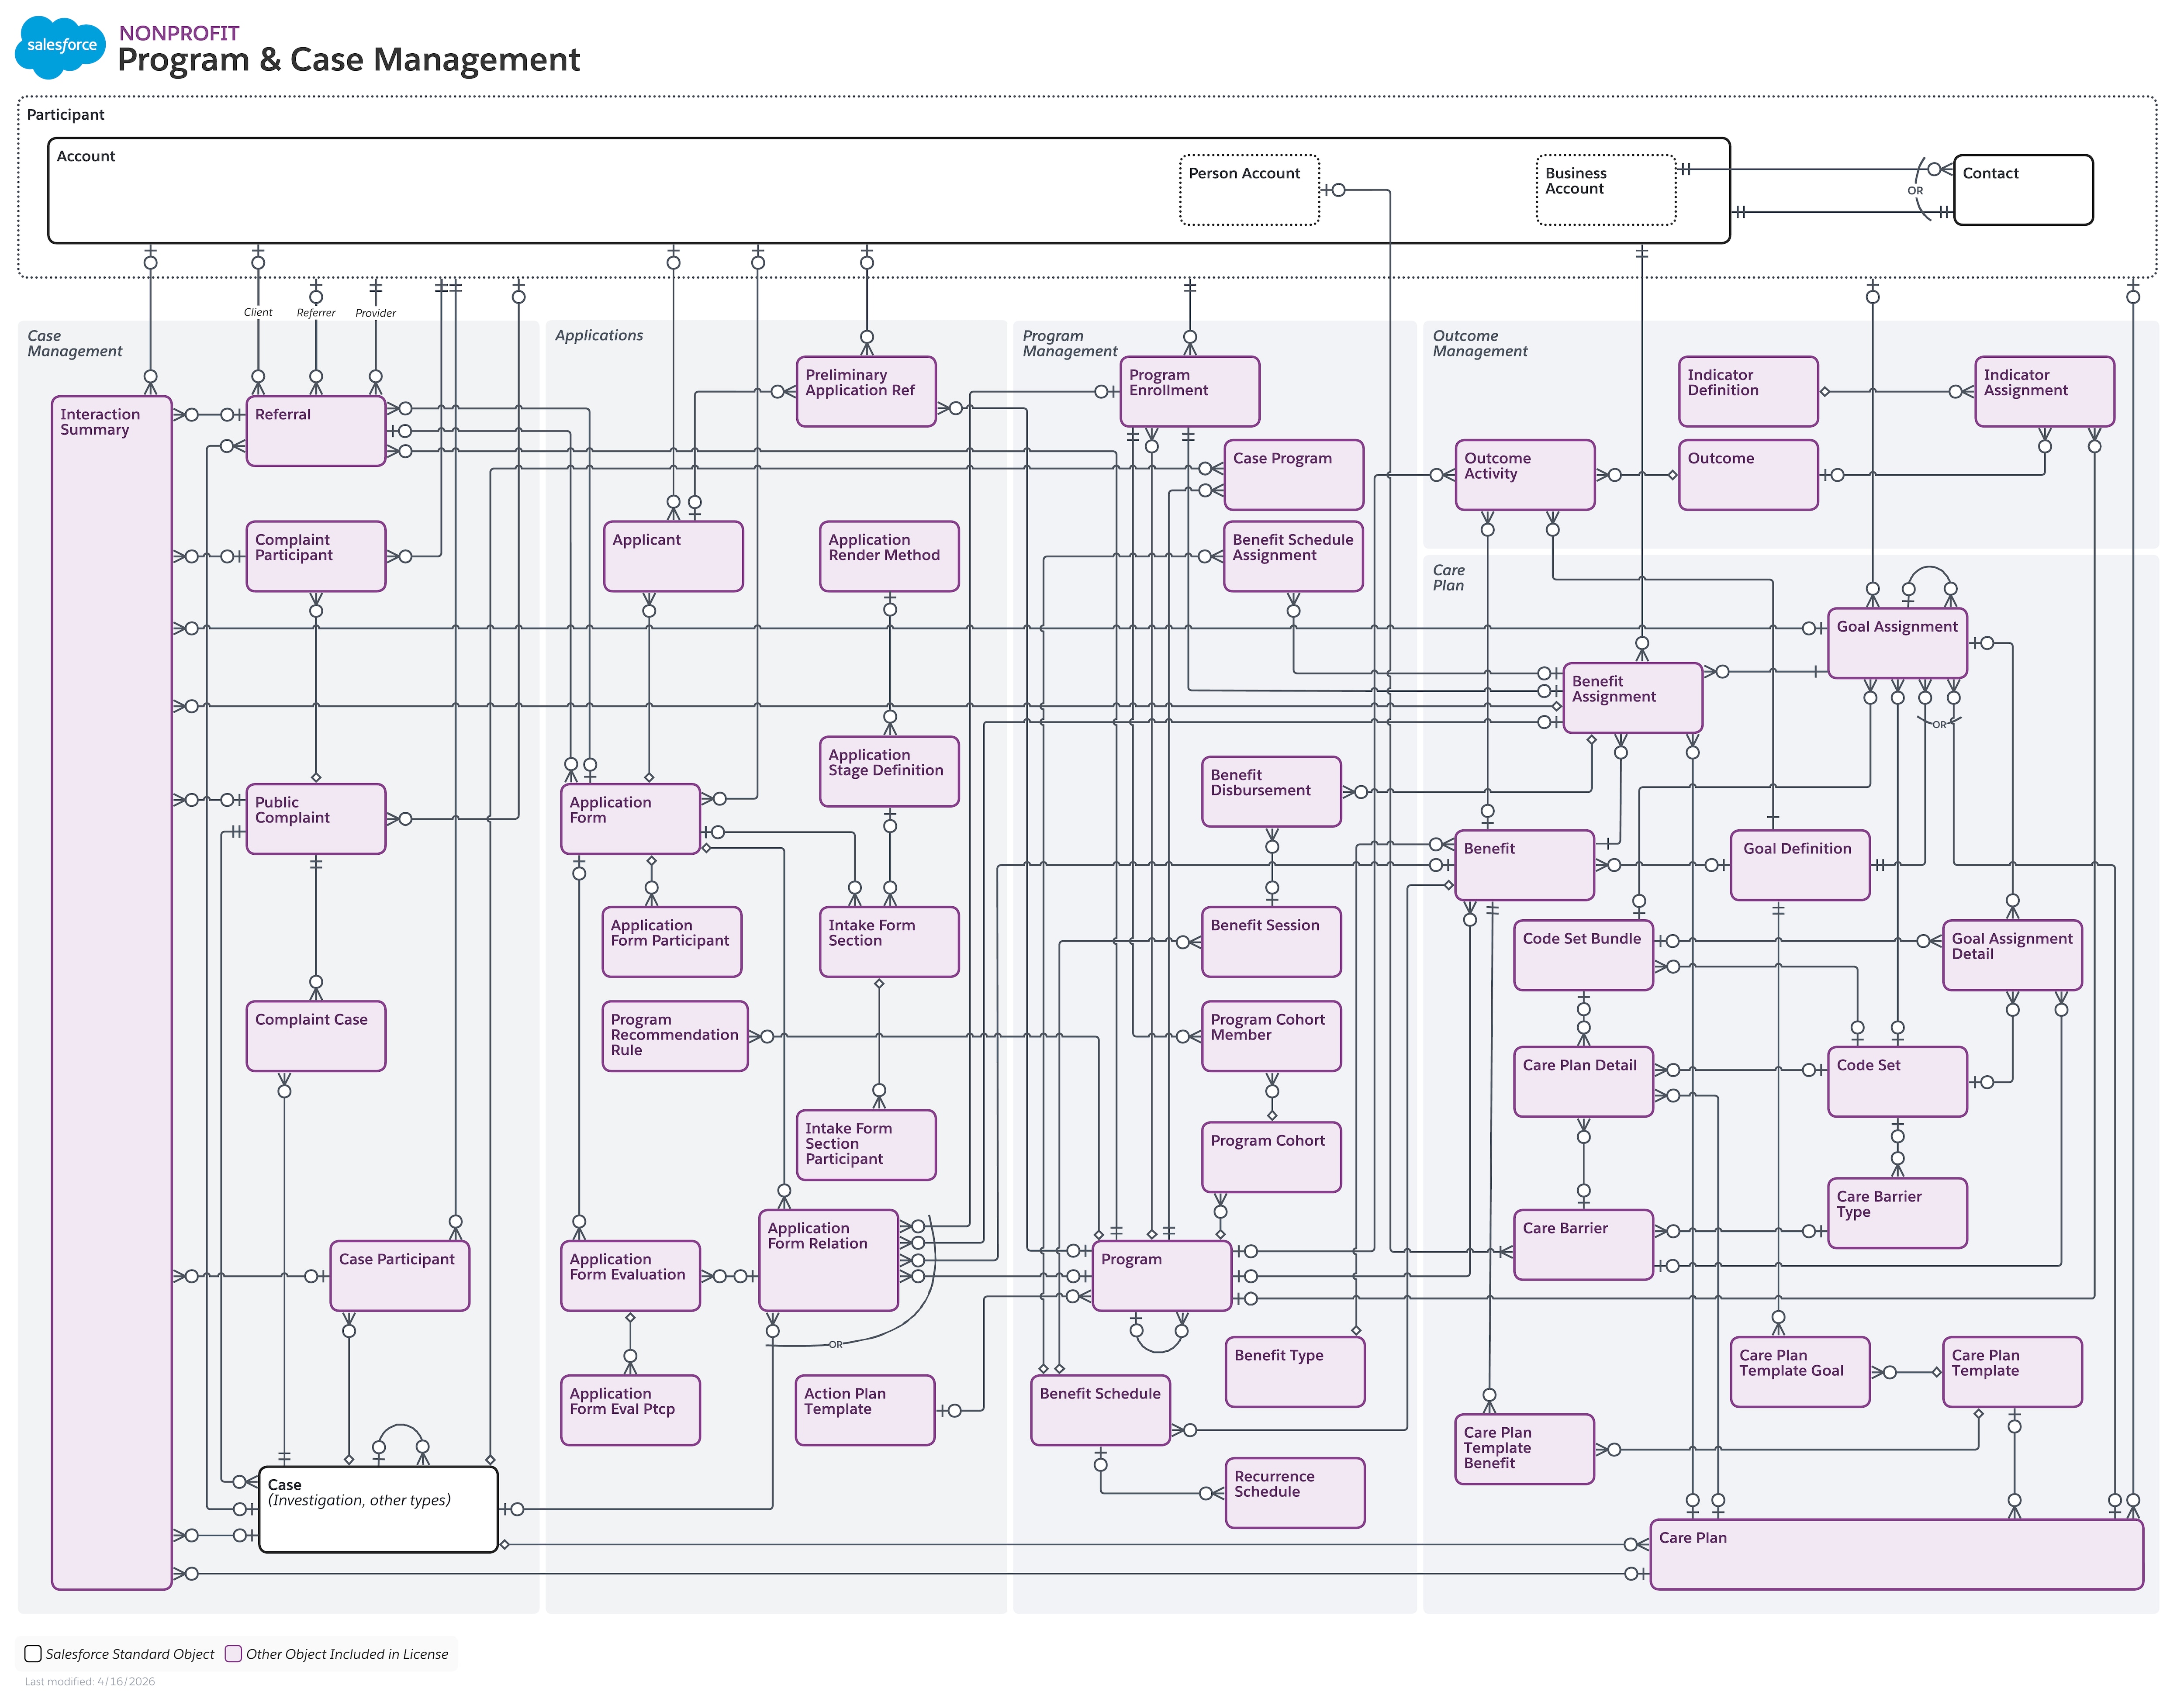The height and width of the screenshot is (1702, 2184).
Task: Click the Salesforce cloud logo
Action: (60, 47)
